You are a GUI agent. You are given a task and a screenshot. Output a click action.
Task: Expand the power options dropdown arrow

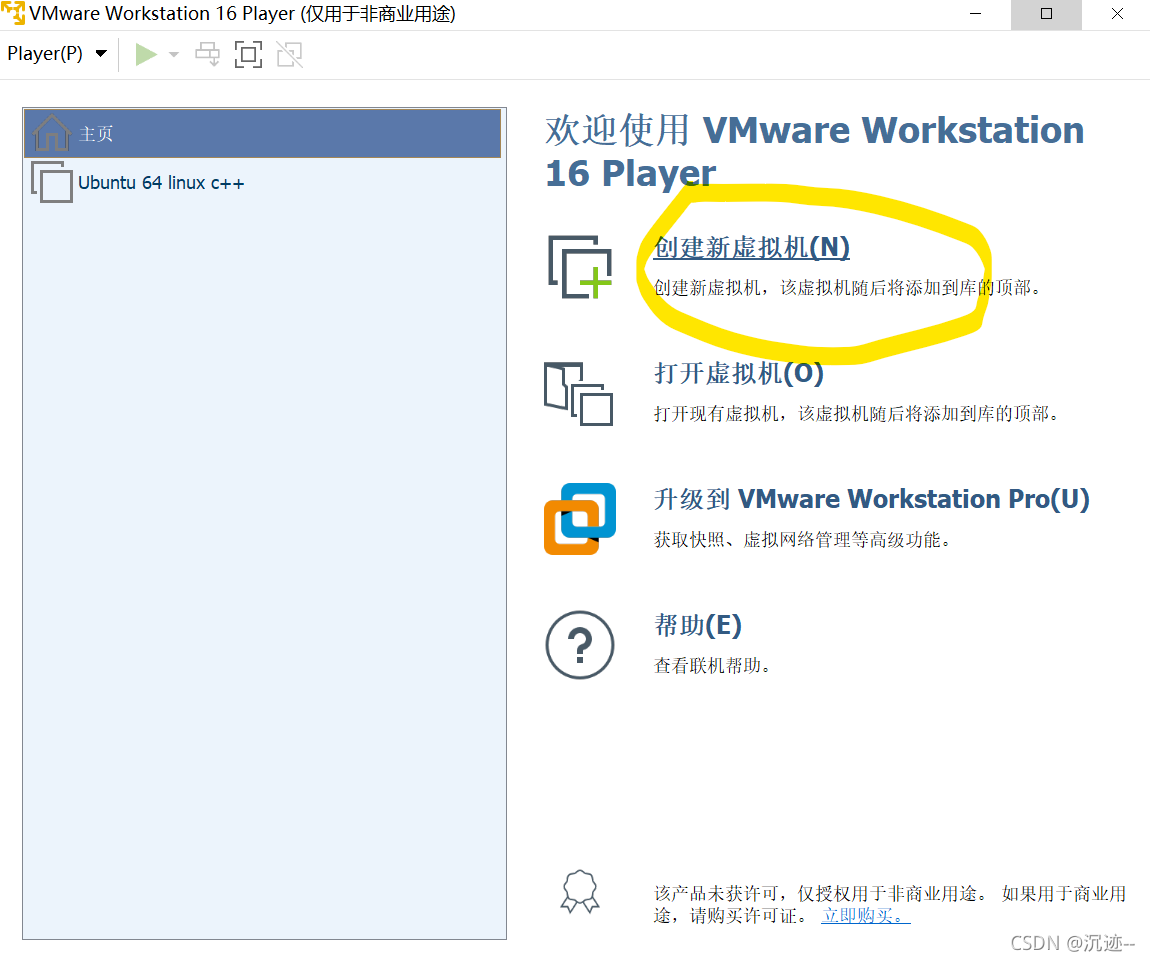pyautogui.click(x=174, y=54)
